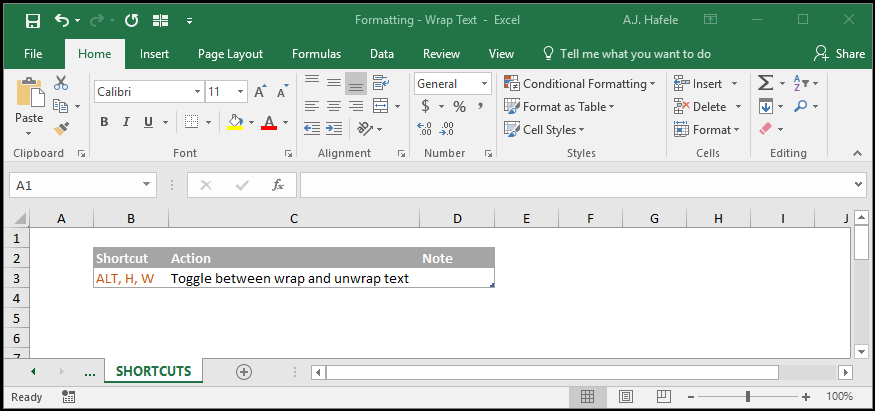Align text right
The height and width of the screenshot is (411, 875).
[356, 106]
